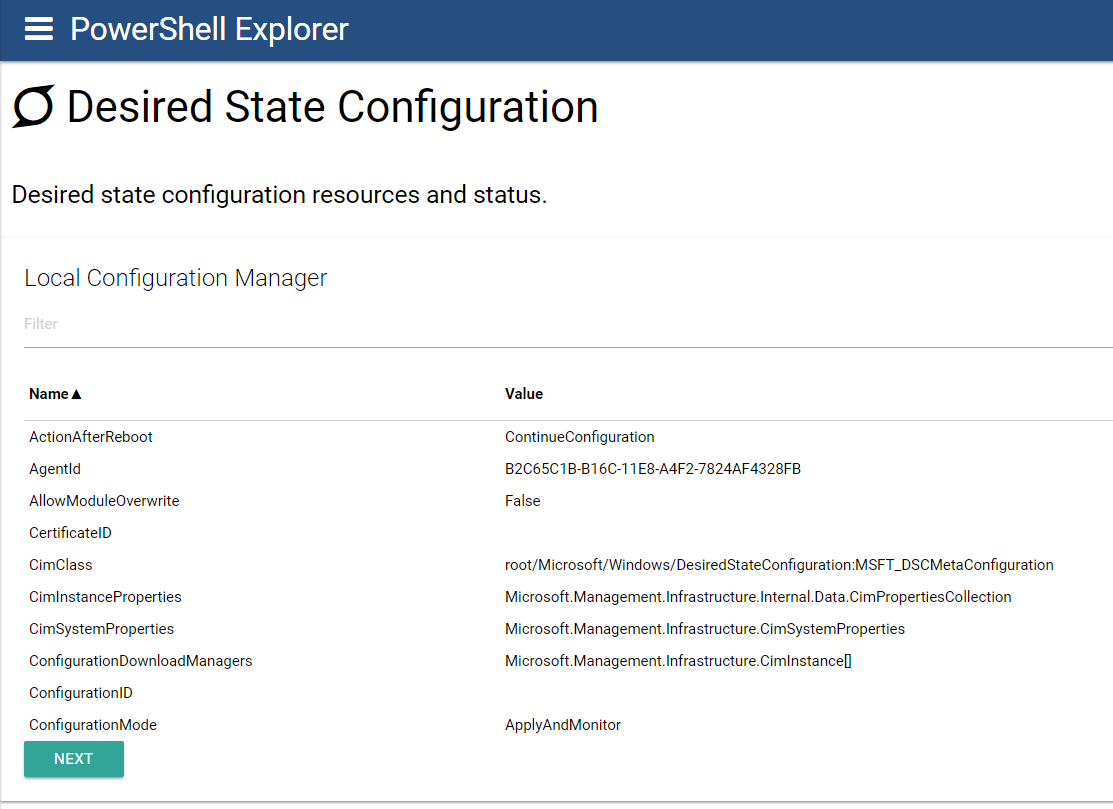Image resolution: width=1113 pixels, height=809 pixels.
Task: Click the resources and status description text
Action: click(279, 194)
